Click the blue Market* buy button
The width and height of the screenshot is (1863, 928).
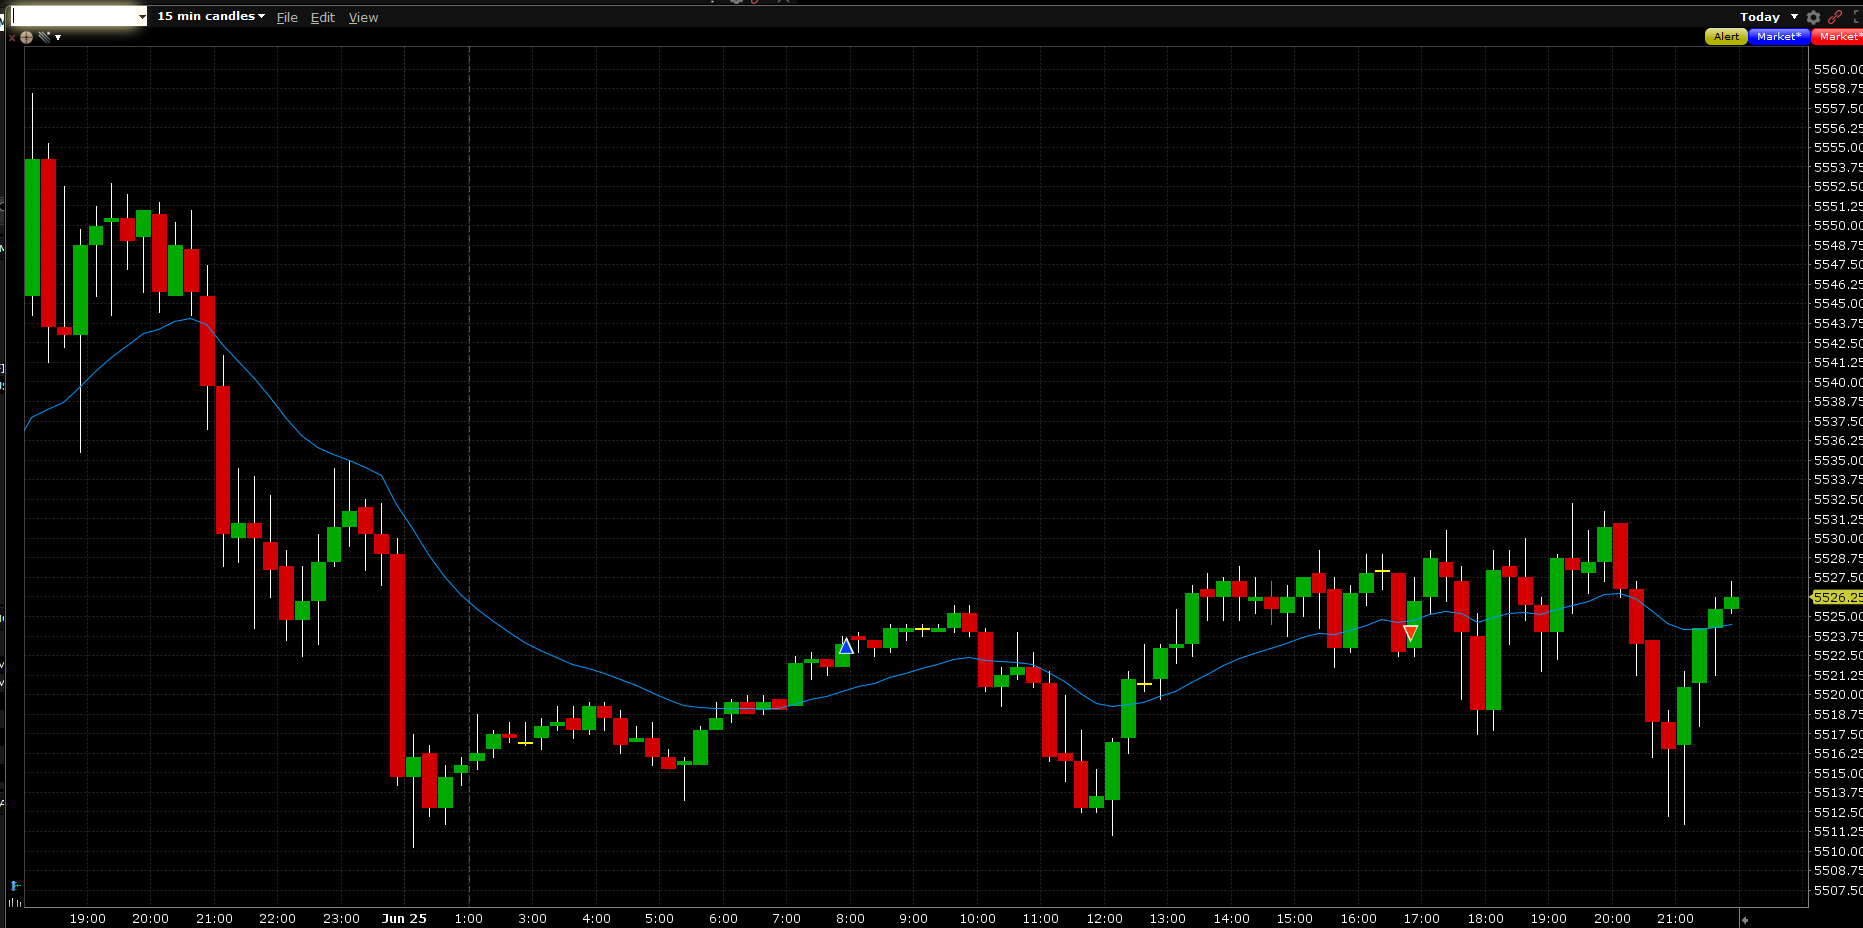point(1779,37)
